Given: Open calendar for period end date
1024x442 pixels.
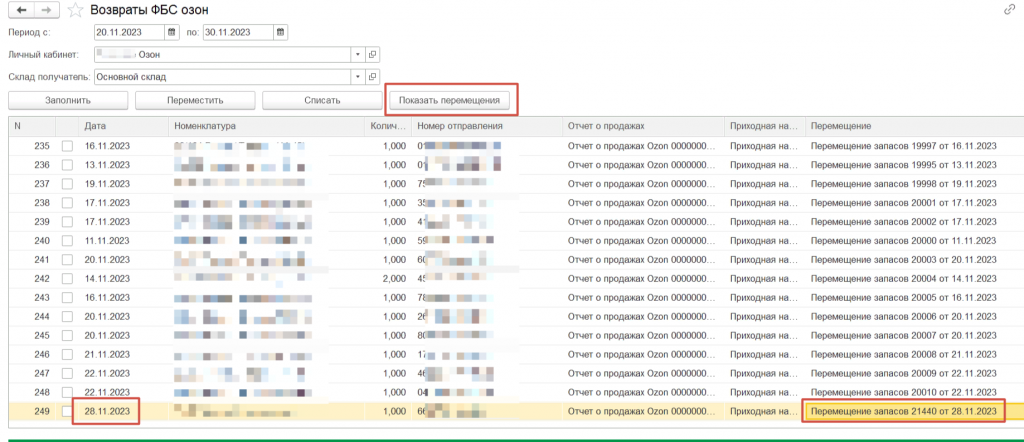Looking at the screenshot, I should coord(281,33).
